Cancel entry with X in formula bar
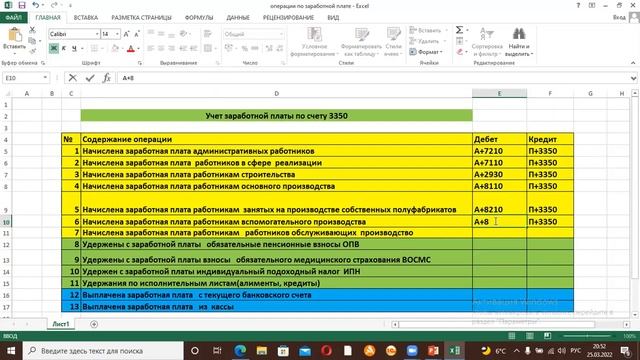This screenshot has height=360, width=640. 73,78
